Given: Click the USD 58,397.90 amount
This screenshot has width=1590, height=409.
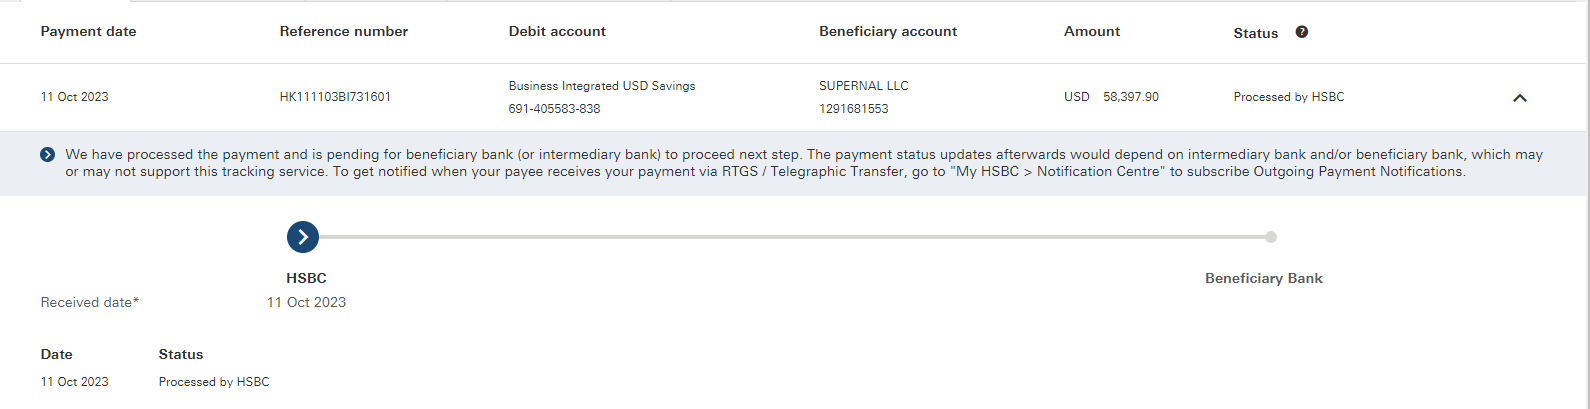Looking at the screenshot, I should tap(1111, 97).
